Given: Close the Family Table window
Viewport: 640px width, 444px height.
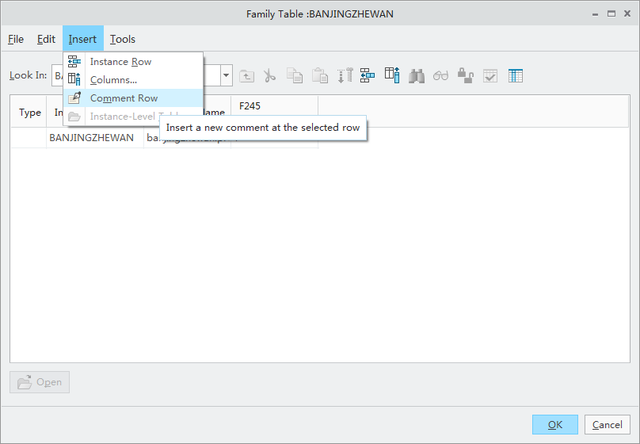Looking at the screenshot, I should [627, 14].
